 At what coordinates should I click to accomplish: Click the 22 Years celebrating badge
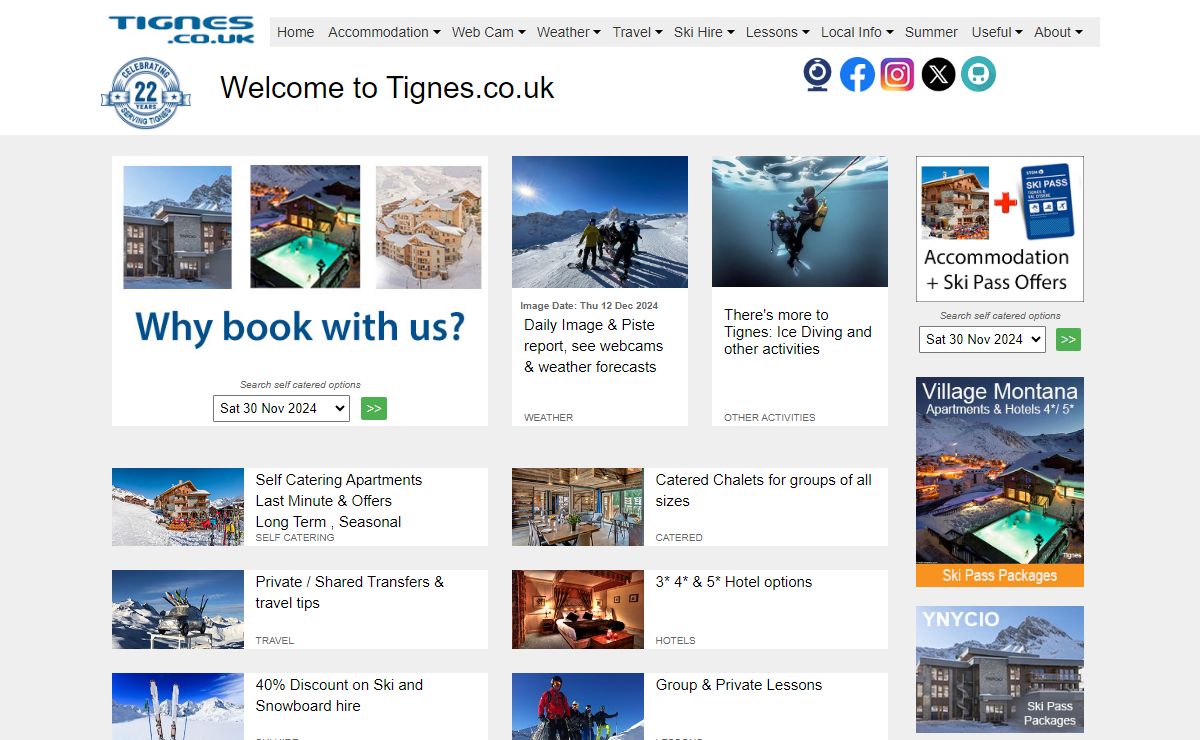click(146, 94)
